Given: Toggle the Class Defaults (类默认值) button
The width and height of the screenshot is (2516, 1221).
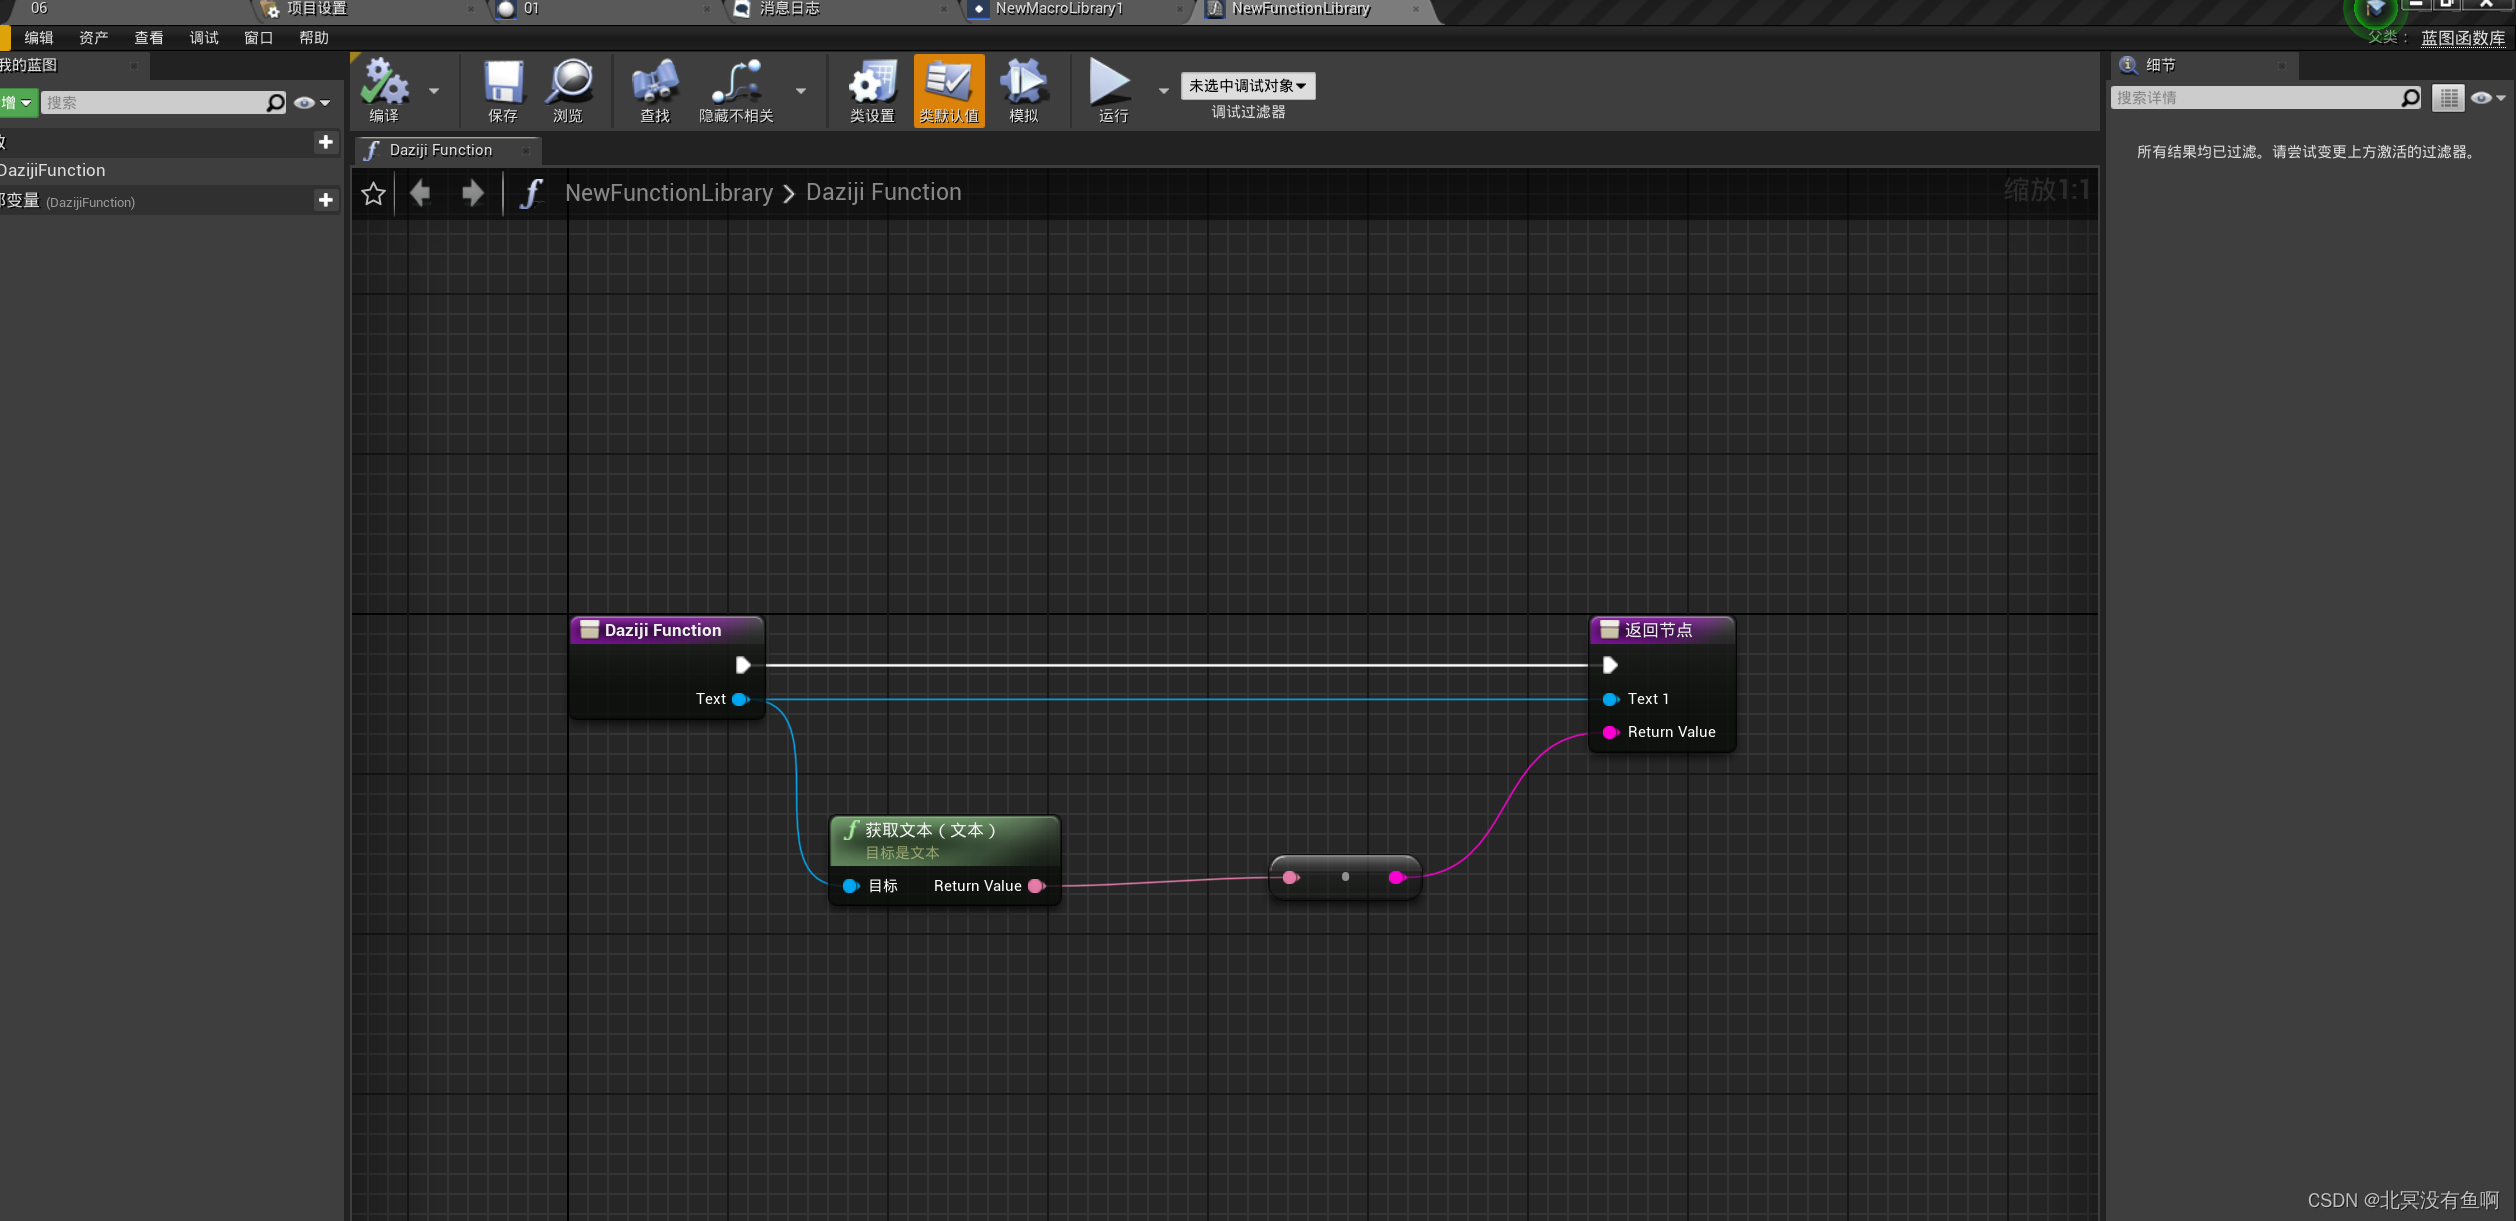Looking at the screenshot, I should point(949,90).
